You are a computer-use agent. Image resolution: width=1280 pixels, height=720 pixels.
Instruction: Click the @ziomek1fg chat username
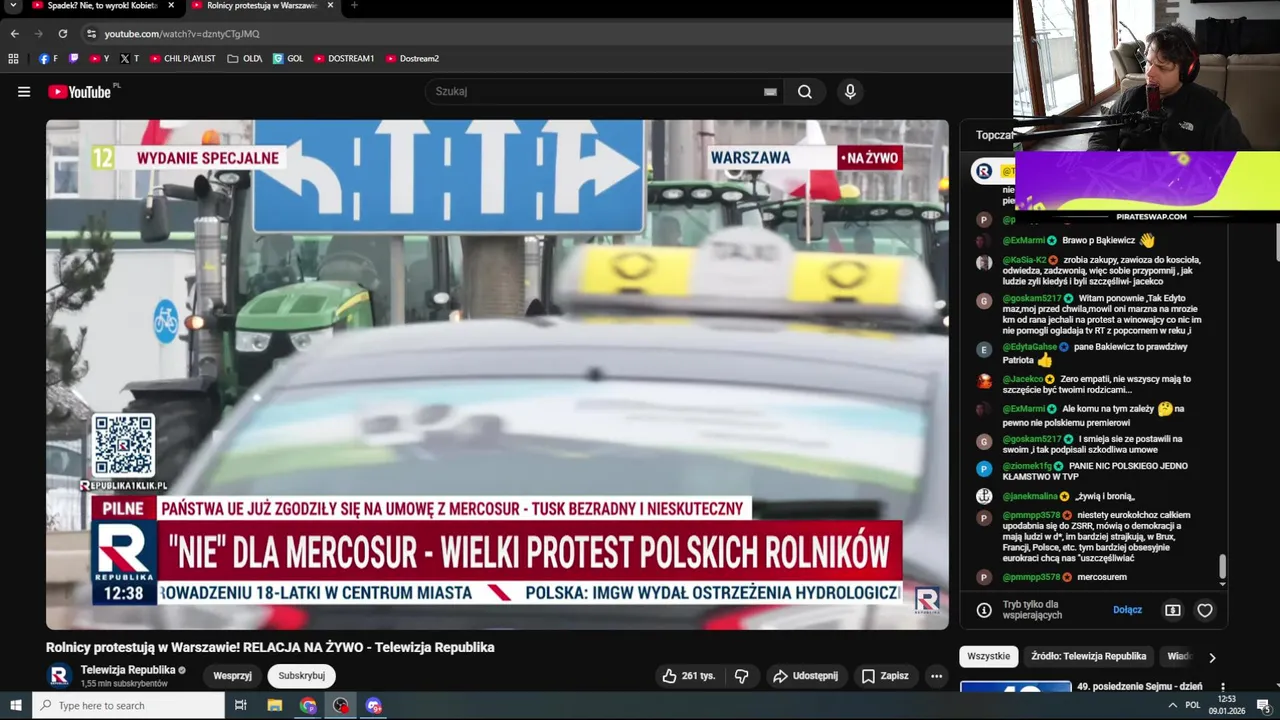(x=1027, y=466)
